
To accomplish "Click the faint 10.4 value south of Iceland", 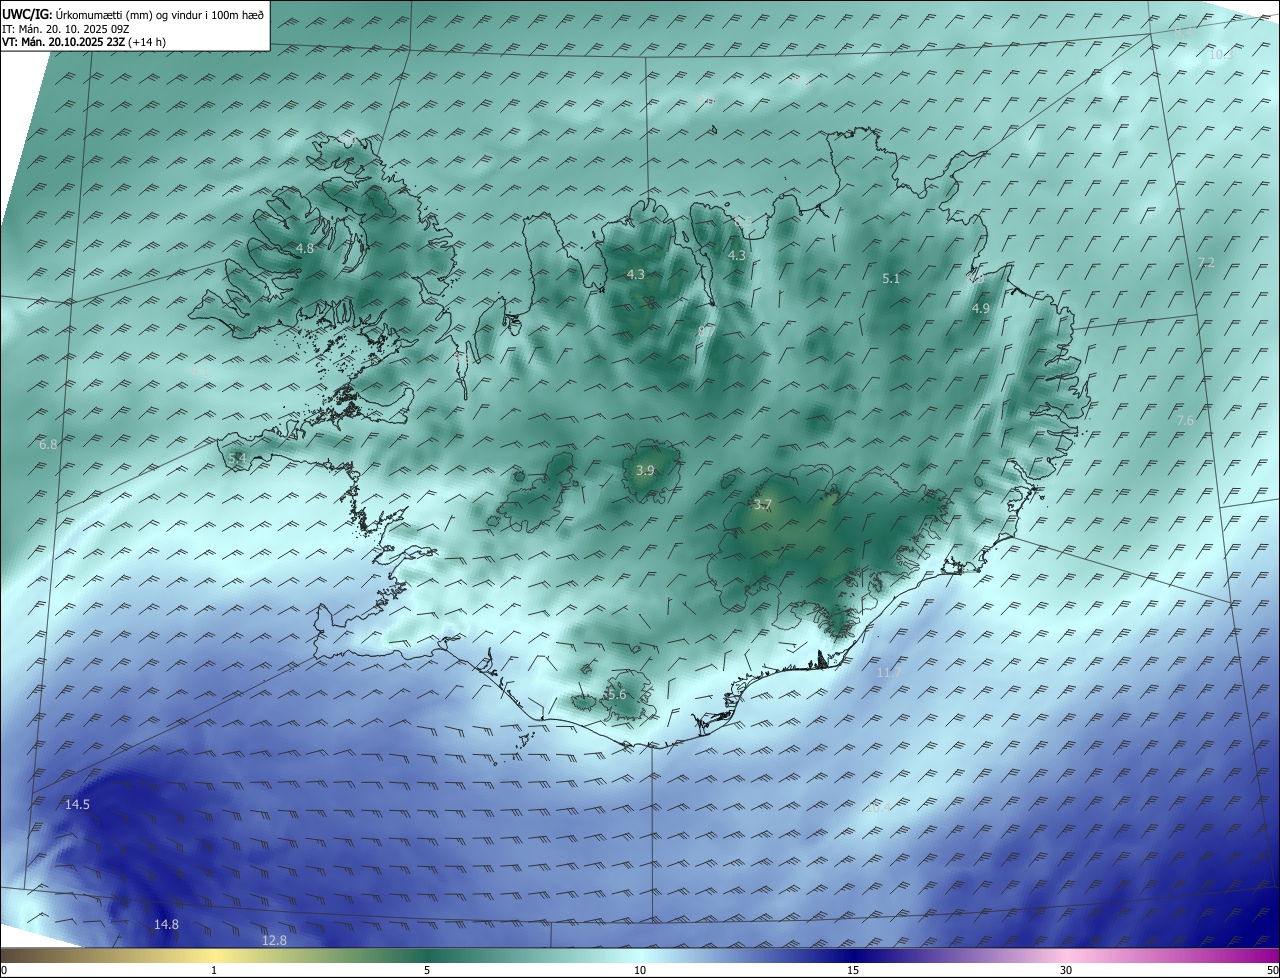I will [x=879, y=806].
